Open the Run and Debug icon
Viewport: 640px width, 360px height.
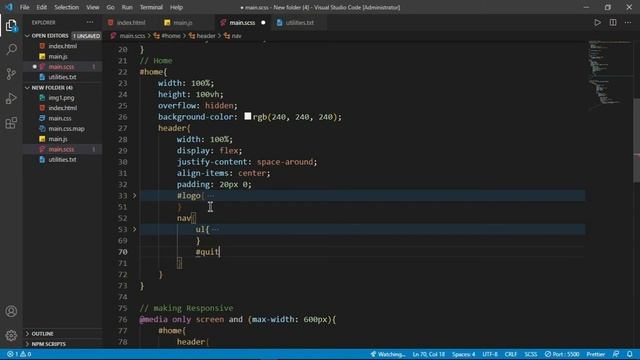(11, 98)
